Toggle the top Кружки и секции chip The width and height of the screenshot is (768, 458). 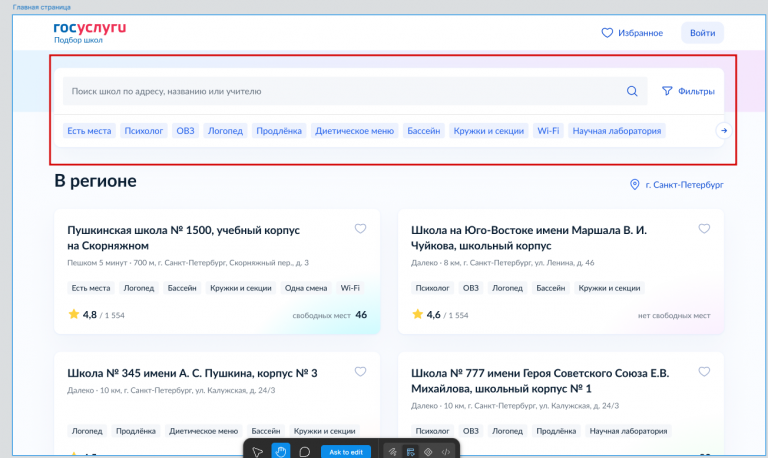point(489,131)
